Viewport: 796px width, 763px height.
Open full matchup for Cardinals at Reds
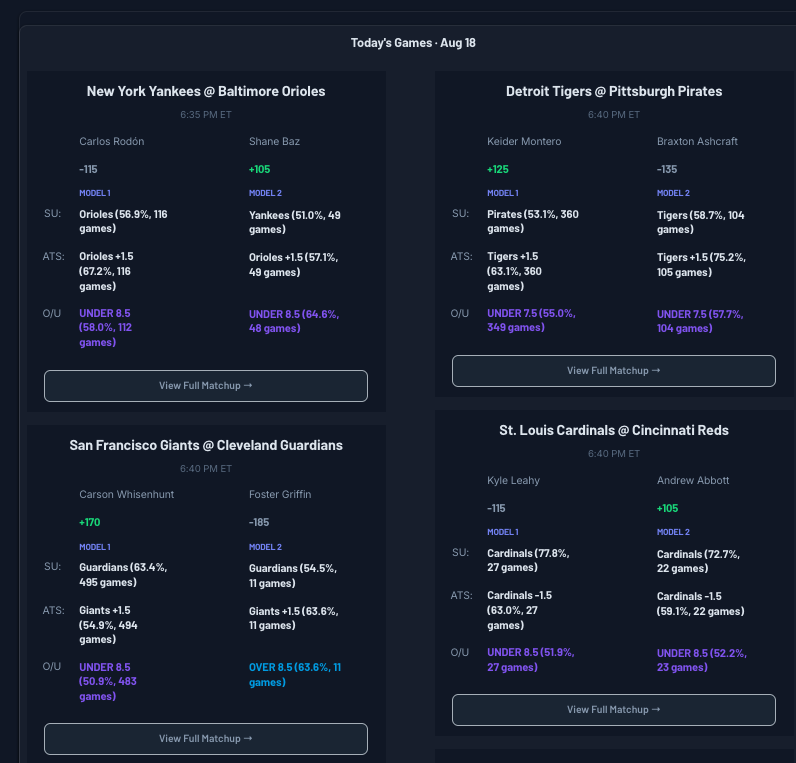tap(614, 710)
